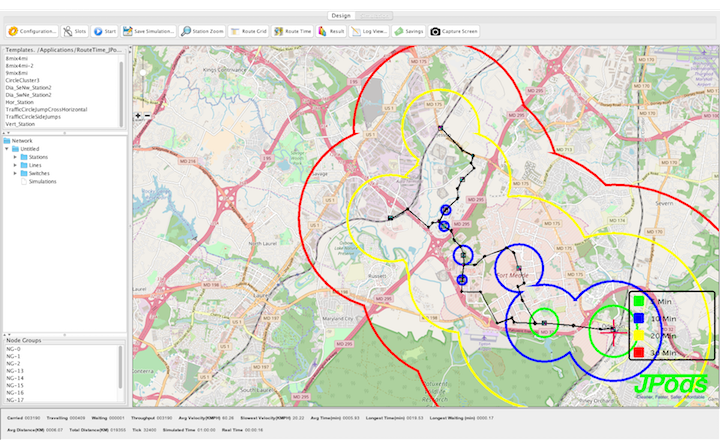Screen dimensions: 720x440
Task: Click the red 30 Min legend swatch
Action: tap(638, 352)
